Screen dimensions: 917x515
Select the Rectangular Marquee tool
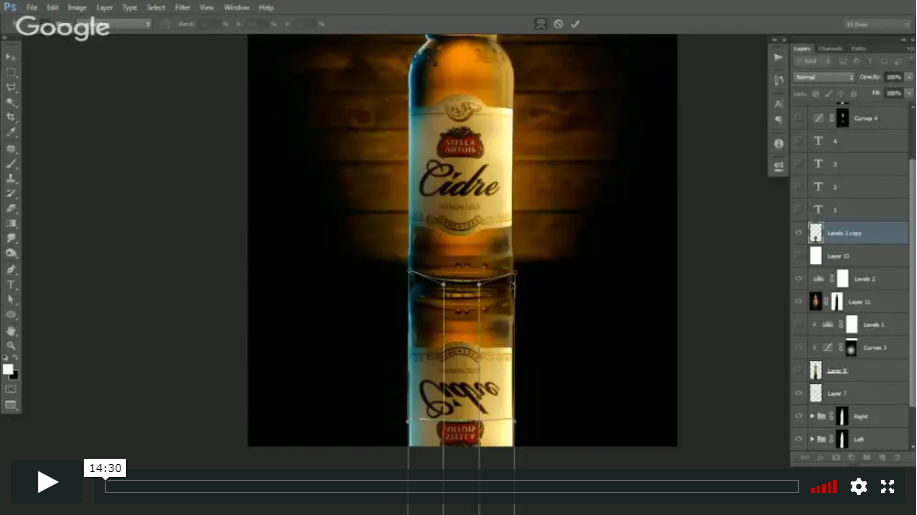(11, 72)
